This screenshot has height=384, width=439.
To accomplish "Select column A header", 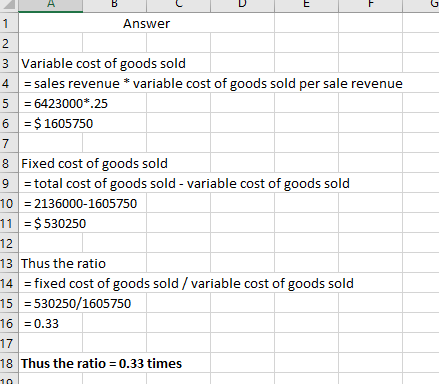I will tap(50, 6).
